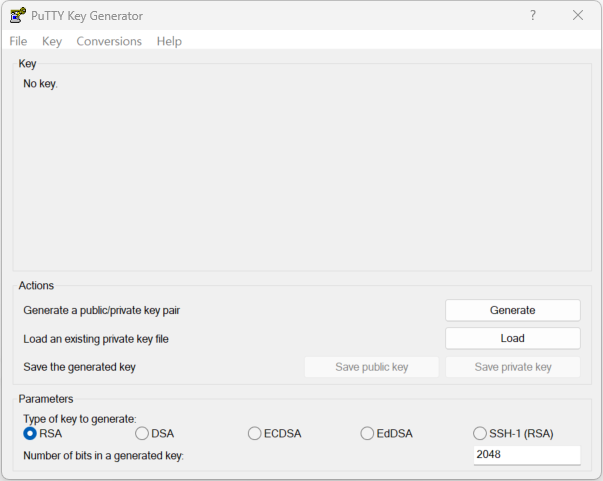Image resolution: width=603 pixels, height=481 pixels.
Task: Click the question mark help button
Action: (533, 15)
